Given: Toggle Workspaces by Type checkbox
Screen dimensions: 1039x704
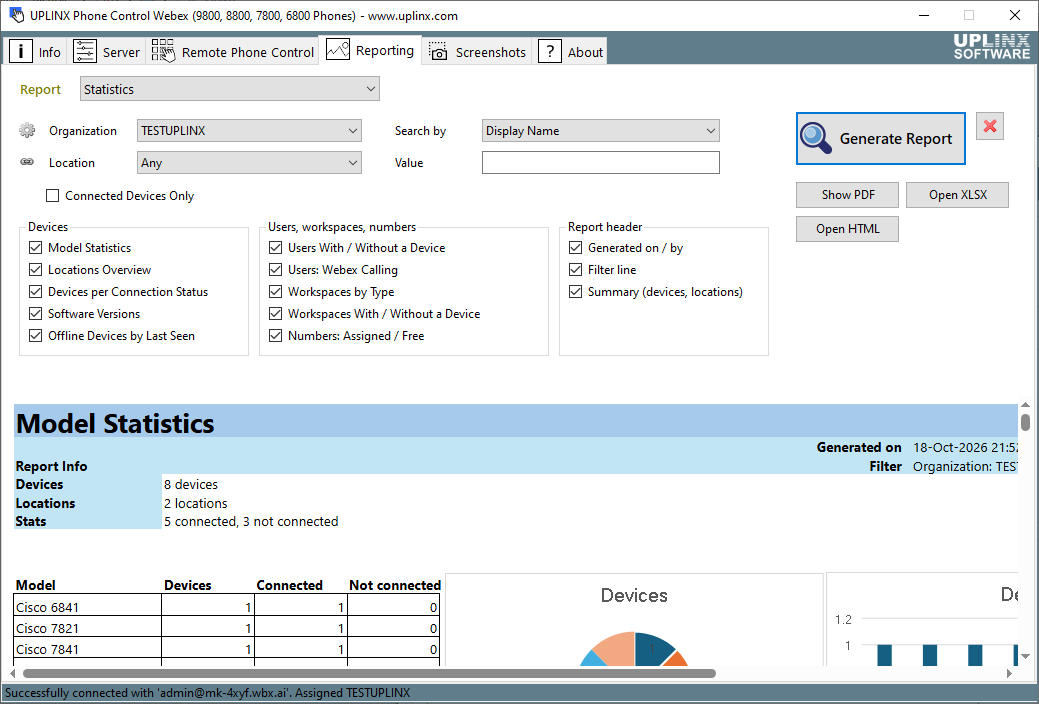Looking at the screenshot, I should pos(276,292).
